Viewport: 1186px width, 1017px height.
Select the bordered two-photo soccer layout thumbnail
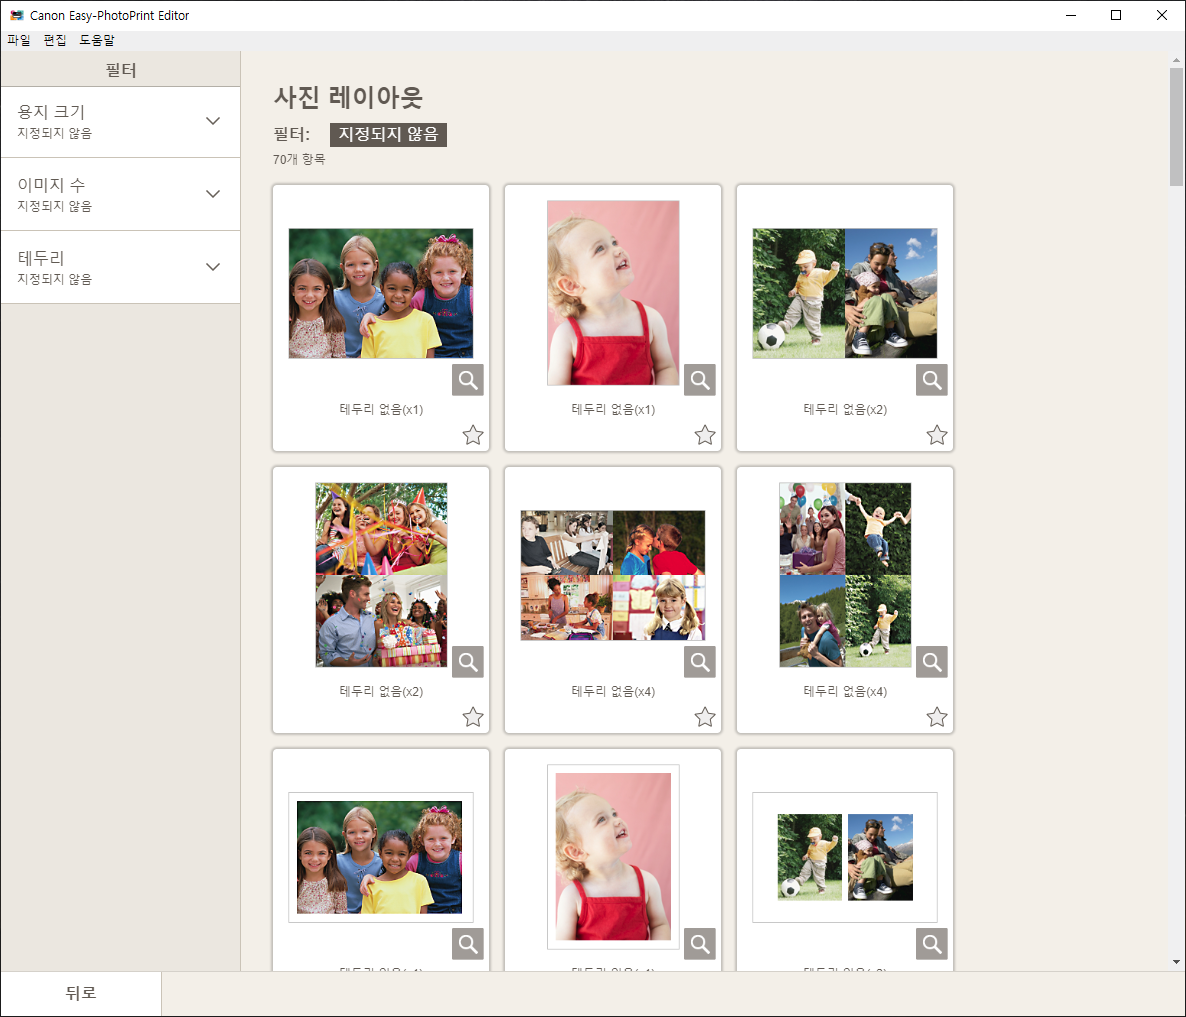[x=845, y=857]
